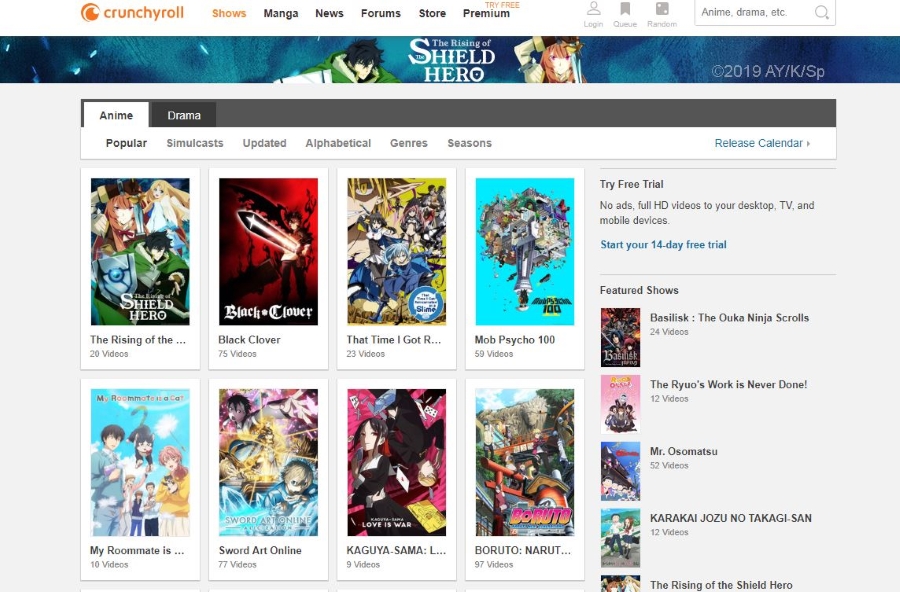Click "75 Videos" under Black Clover
This screenshot has height=592, width=900.
(x=237, y=354)
